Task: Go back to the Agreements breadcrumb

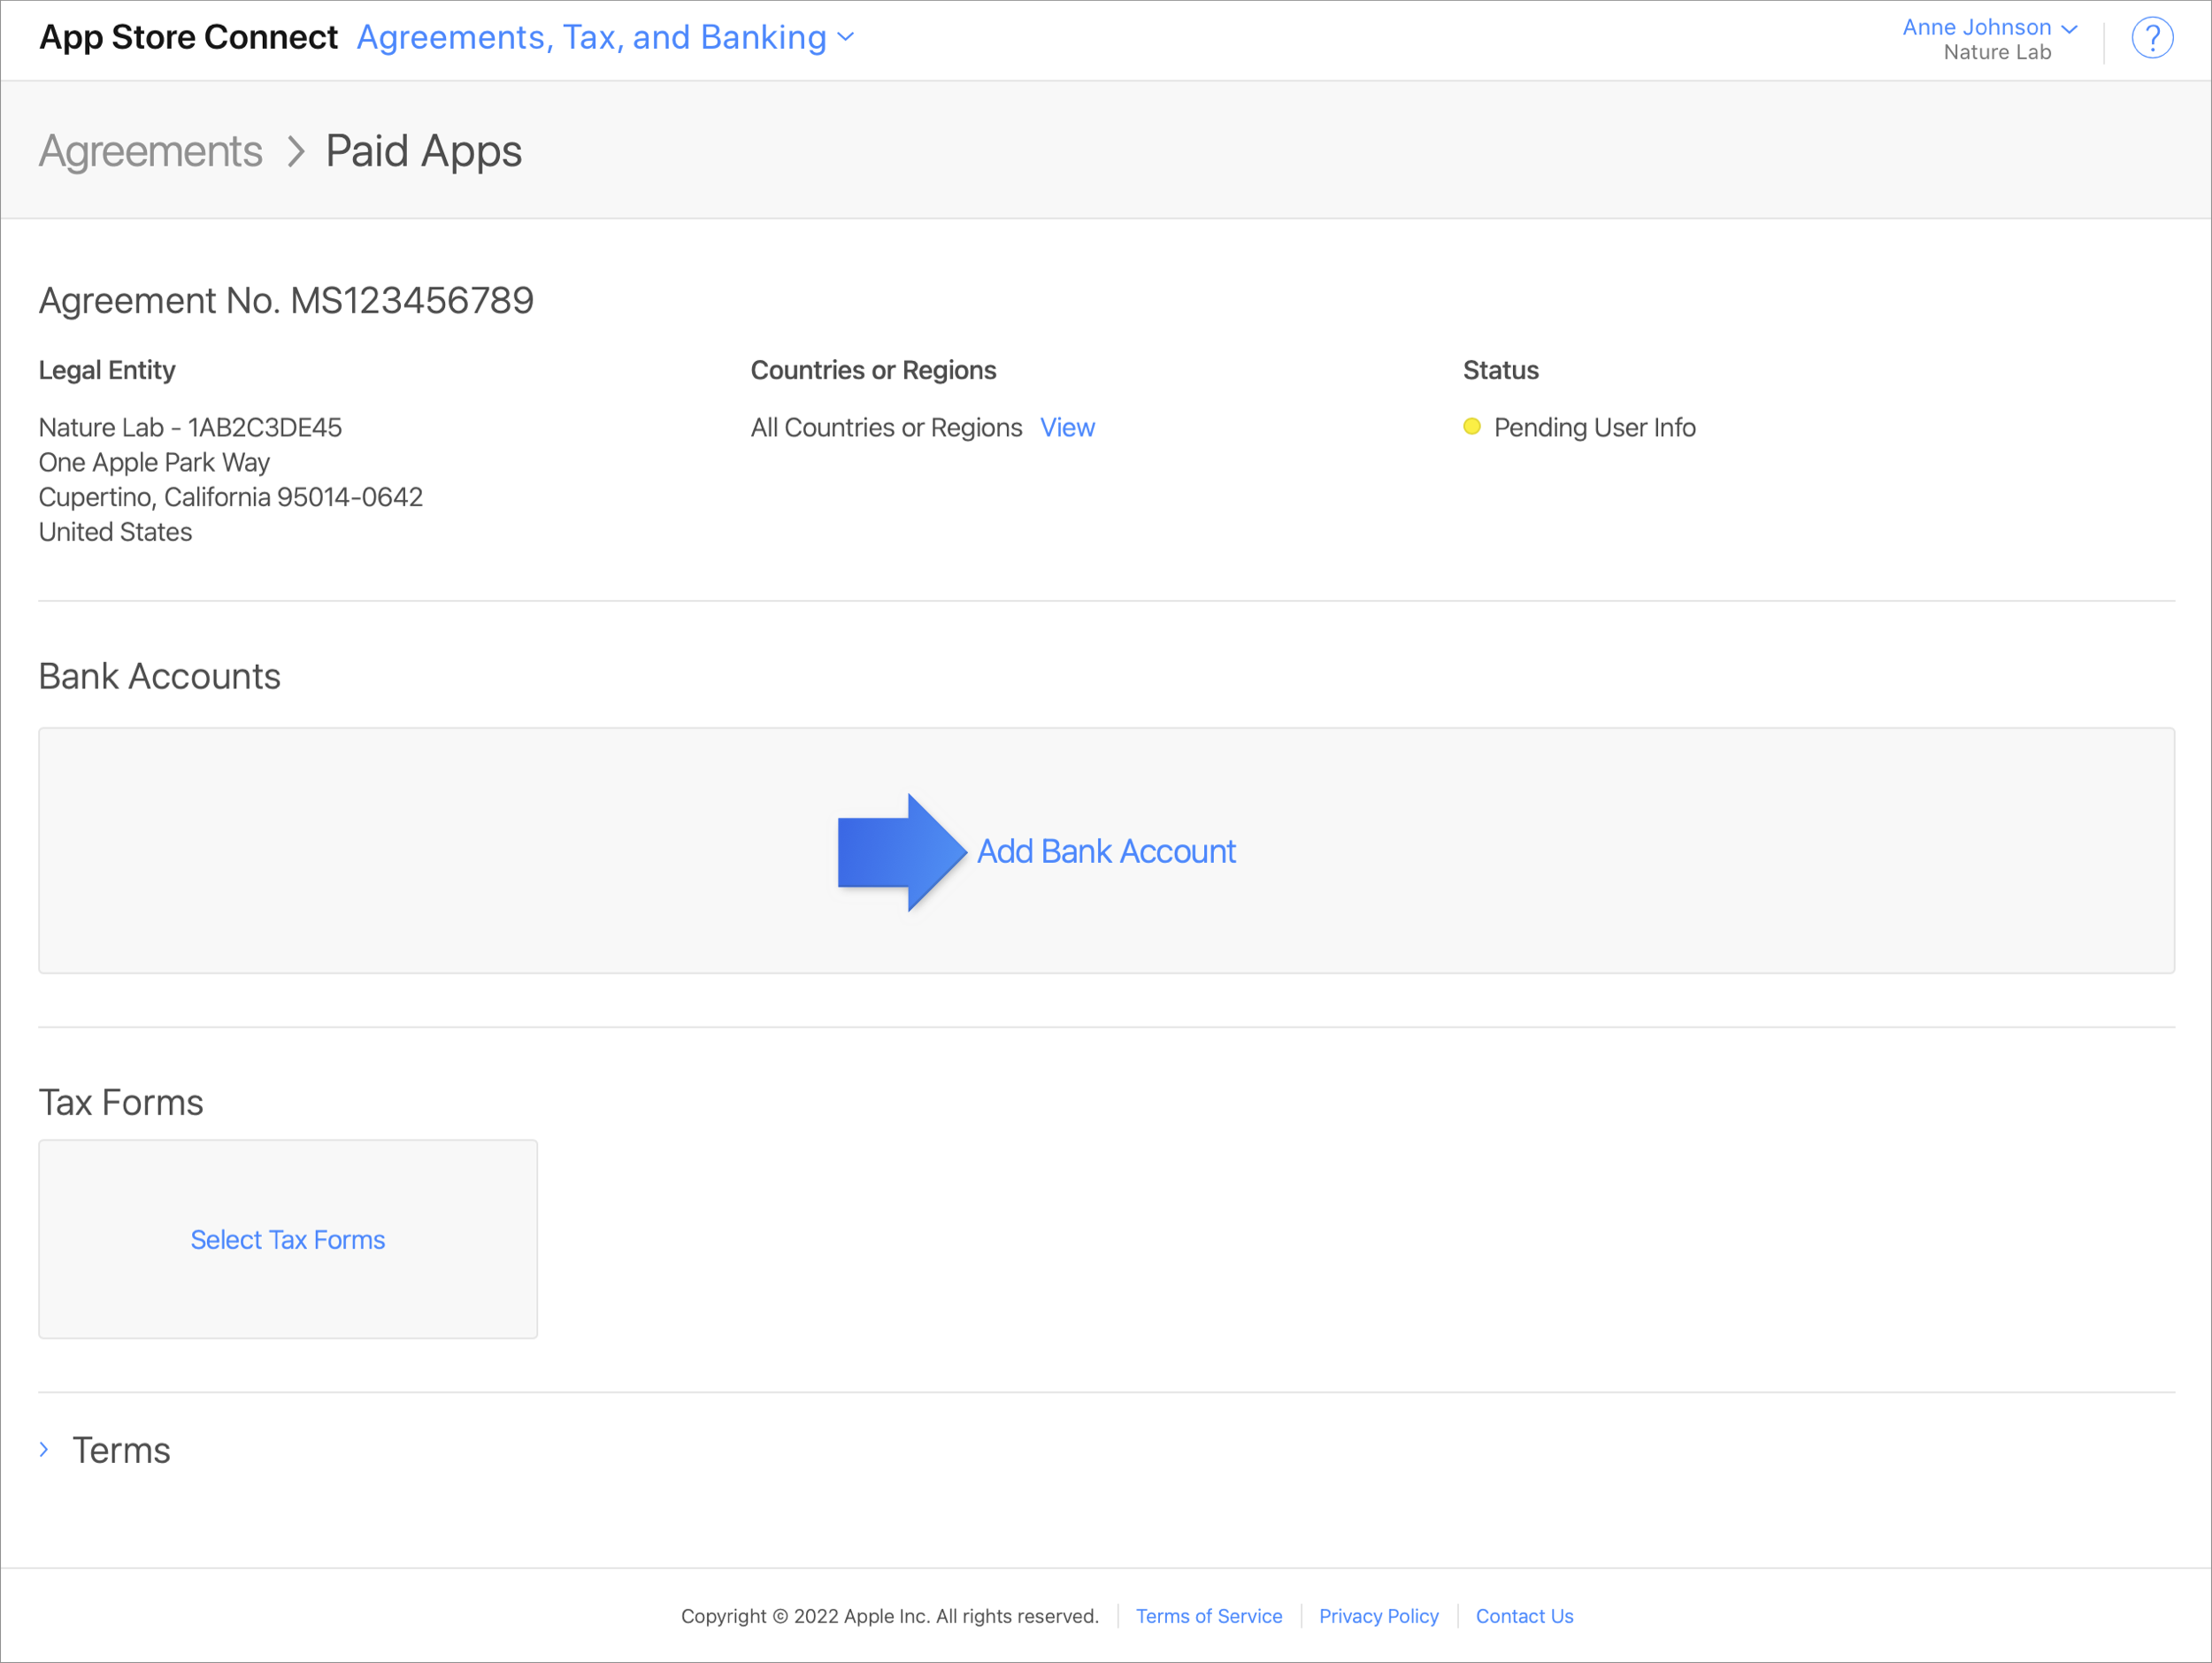Action: [150, 151]
